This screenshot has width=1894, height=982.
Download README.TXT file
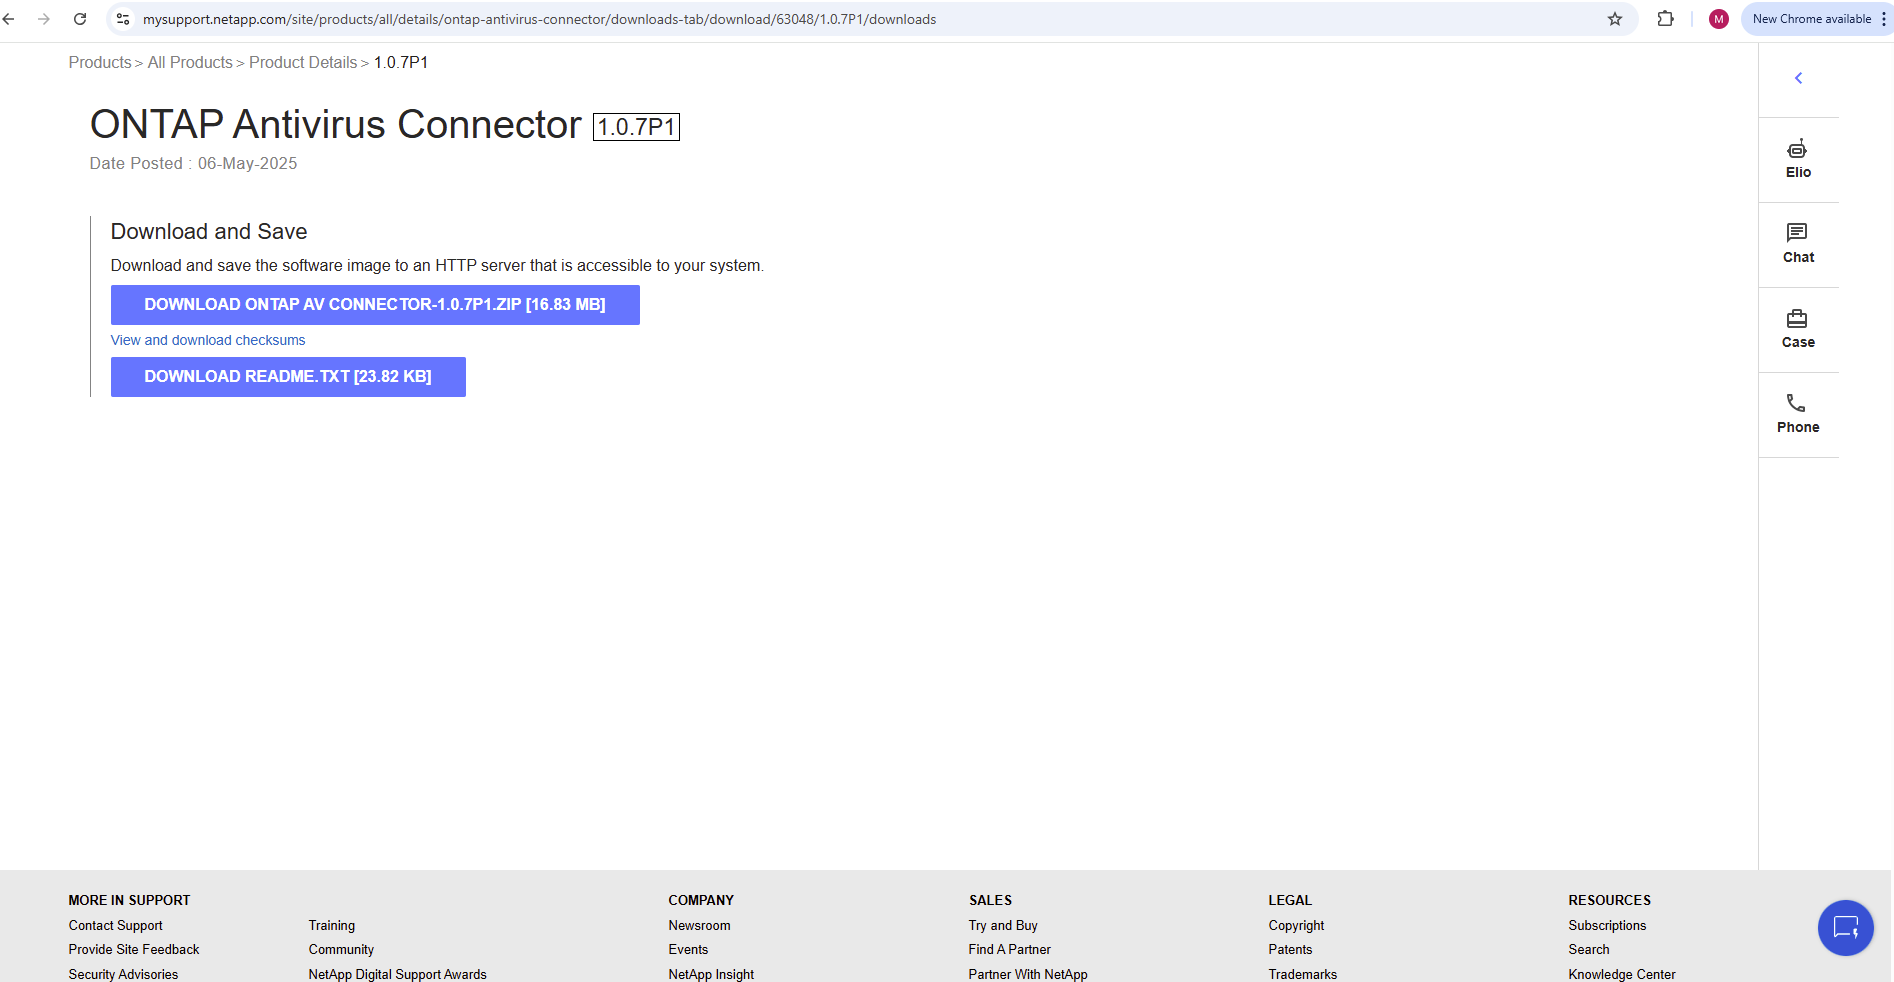tap(288, 377)
